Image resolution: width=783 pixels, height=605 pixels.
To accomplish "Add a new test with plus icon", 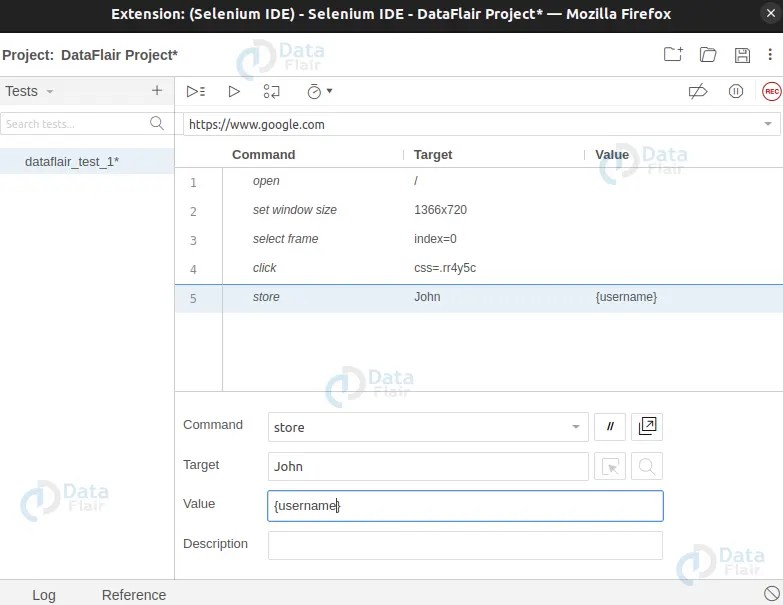I will tap(157, 90).
